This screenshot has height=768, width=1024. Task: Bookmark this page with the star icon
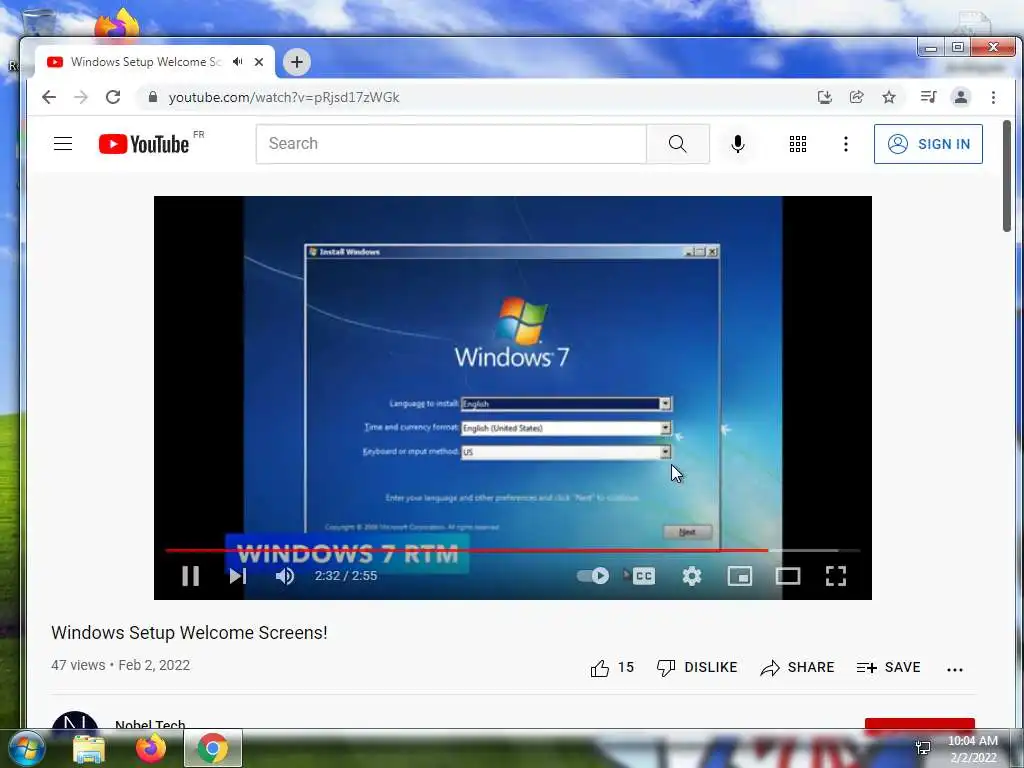click(889, 97)
